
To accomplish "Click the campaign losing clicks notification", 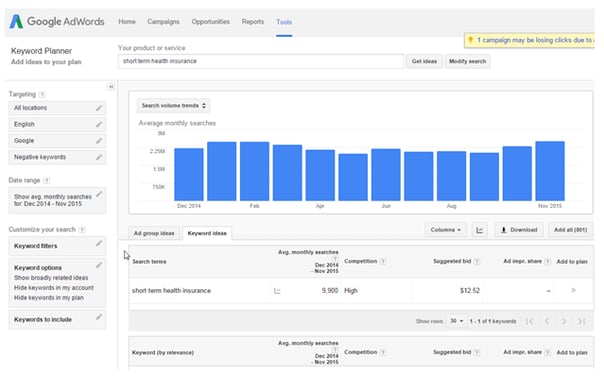I will click(530, 40).
